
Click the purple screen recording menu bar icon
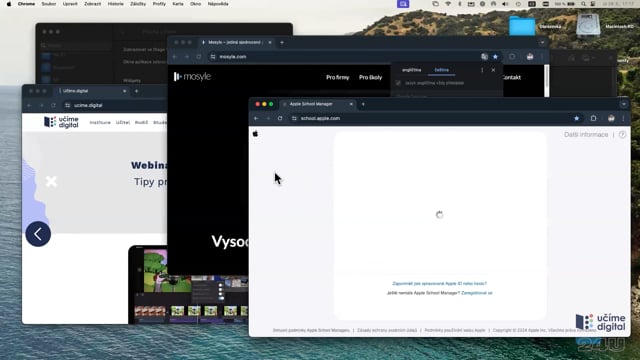(403, 4)
